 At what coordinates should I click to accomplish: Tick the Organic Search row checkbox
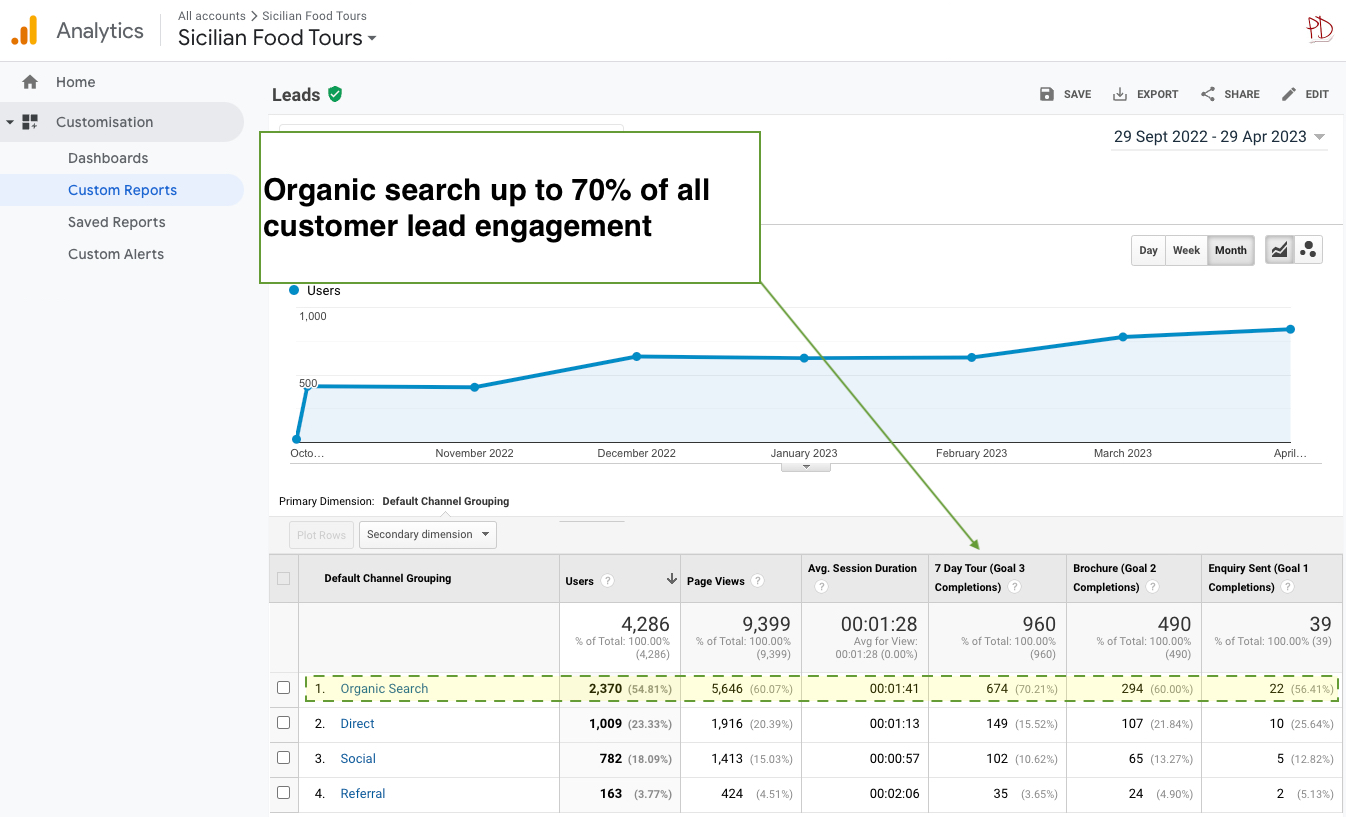click(x=284, y=688)
